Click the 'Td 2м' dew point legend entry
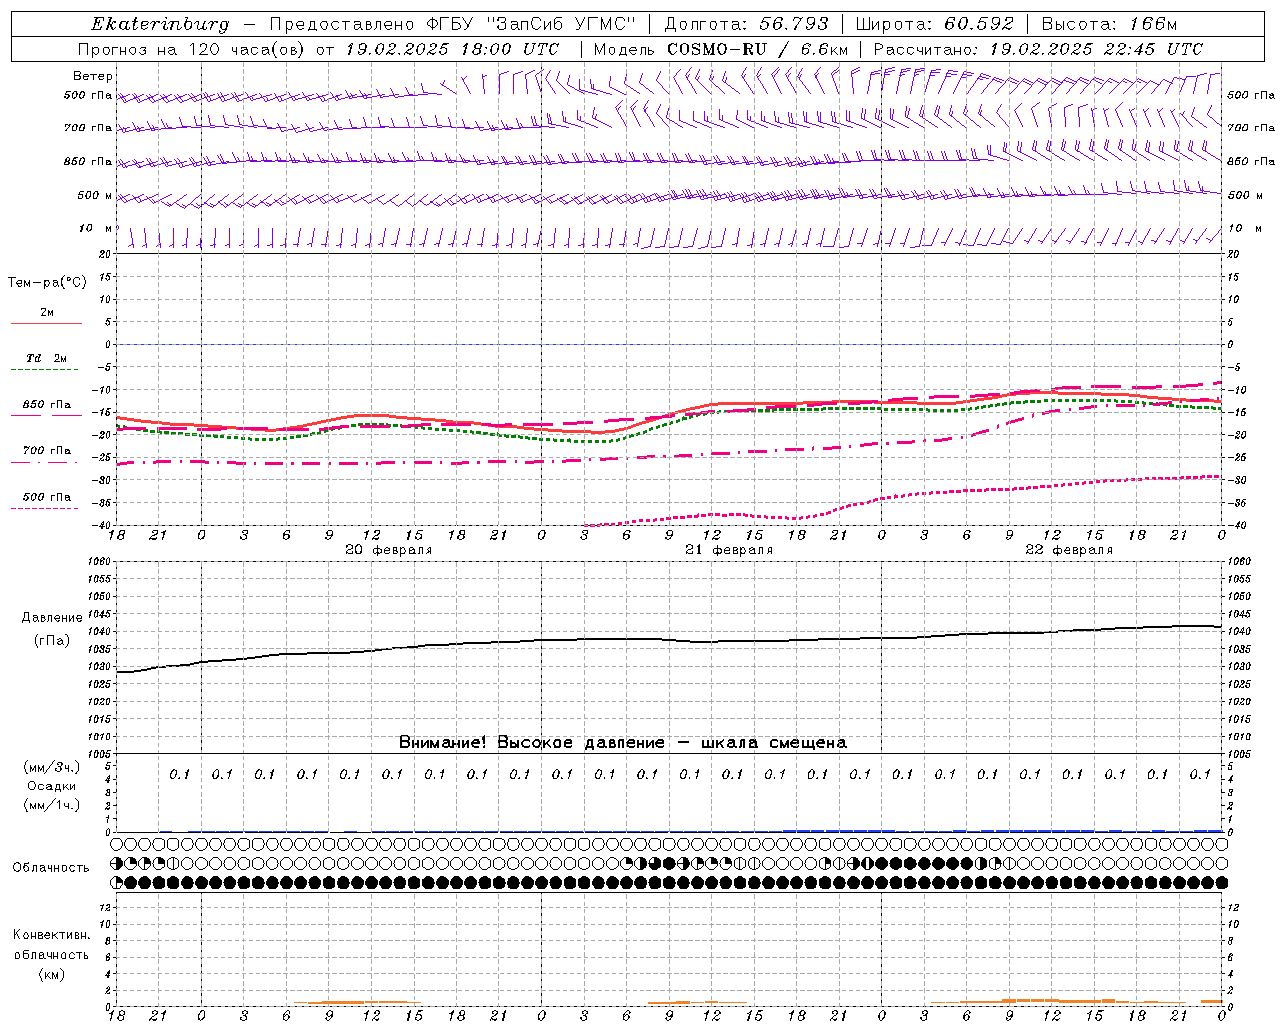Image resolution: width=1280 pixels, height=1024 pixels. pos(47,358)
